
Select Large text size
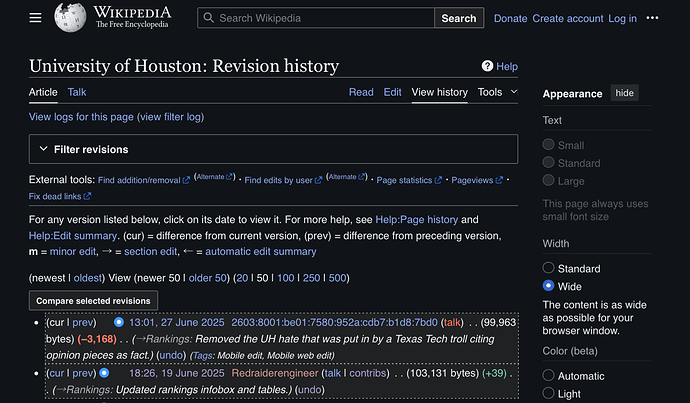(548, 180)
